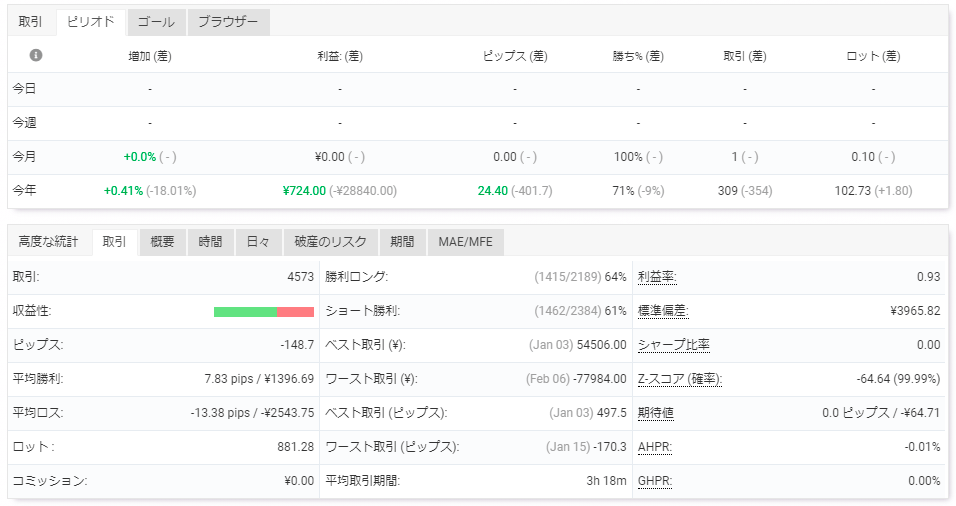Viewport: 956px width, 506px height.
Task: Click the green-red 収益性 bar
Action: pyautogui.click(x=264, y=312)
